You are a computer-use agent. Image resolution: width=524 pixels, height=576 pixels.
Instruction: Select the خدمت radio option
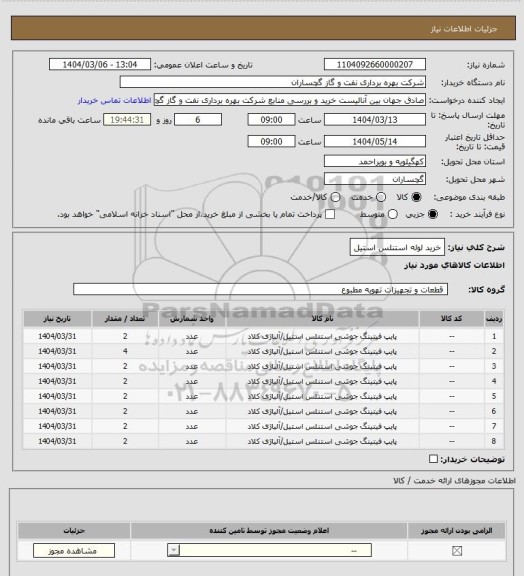pyautogui.click(x=381, y=197)
